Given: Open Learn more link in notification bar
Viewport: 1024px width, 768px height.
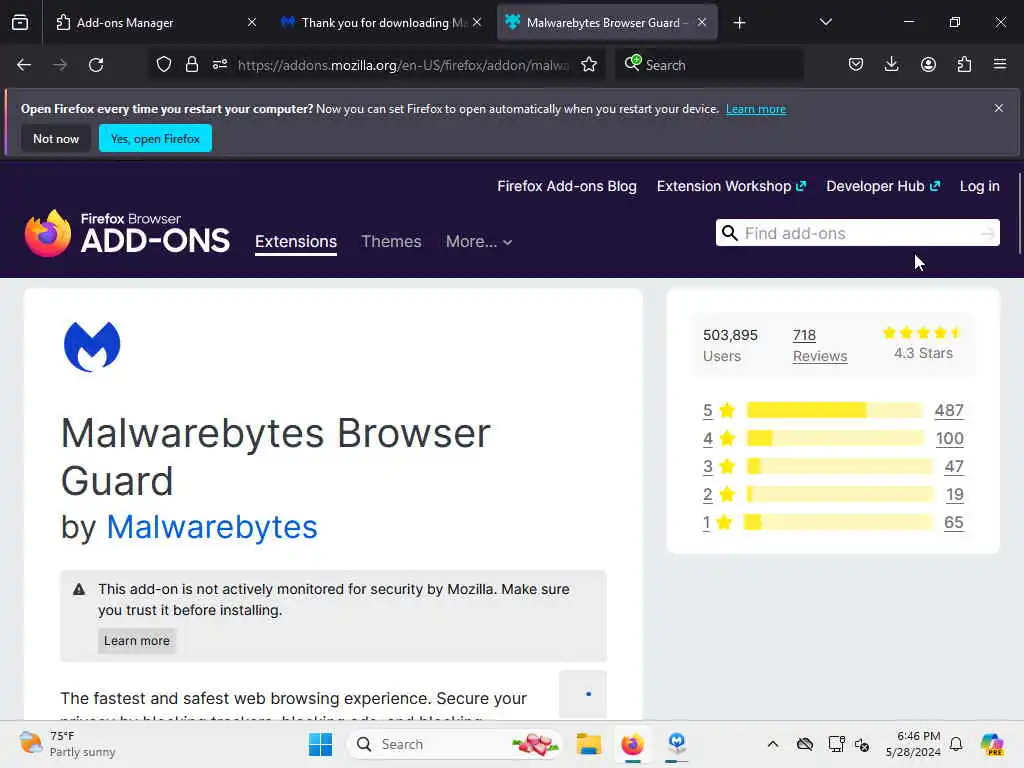Looking at the screenshot, I should [x=756, y=109].
